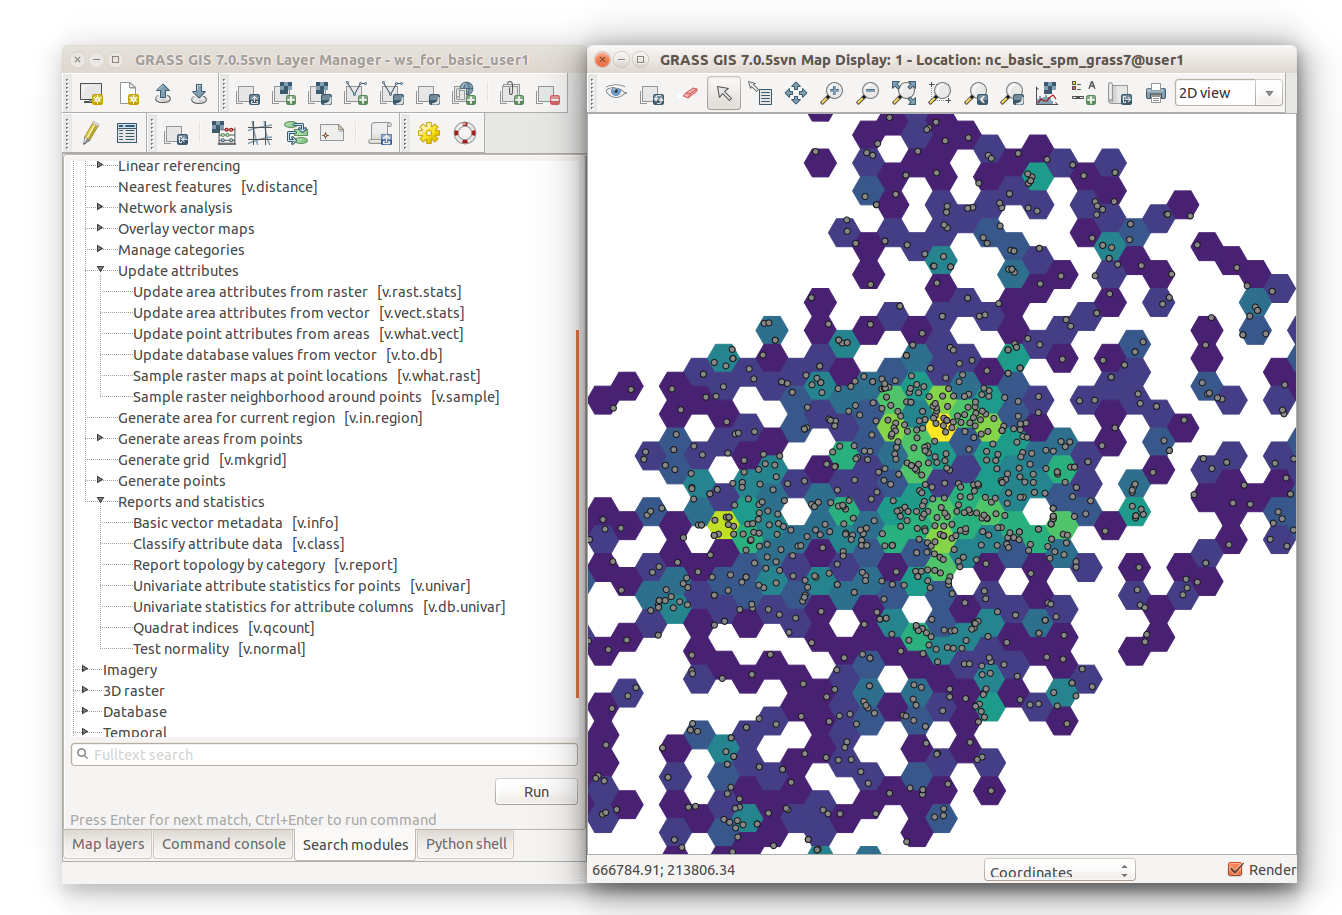Open the attribute table icon
This screenshot has width=1342, height=915.
tap(127, 132)
